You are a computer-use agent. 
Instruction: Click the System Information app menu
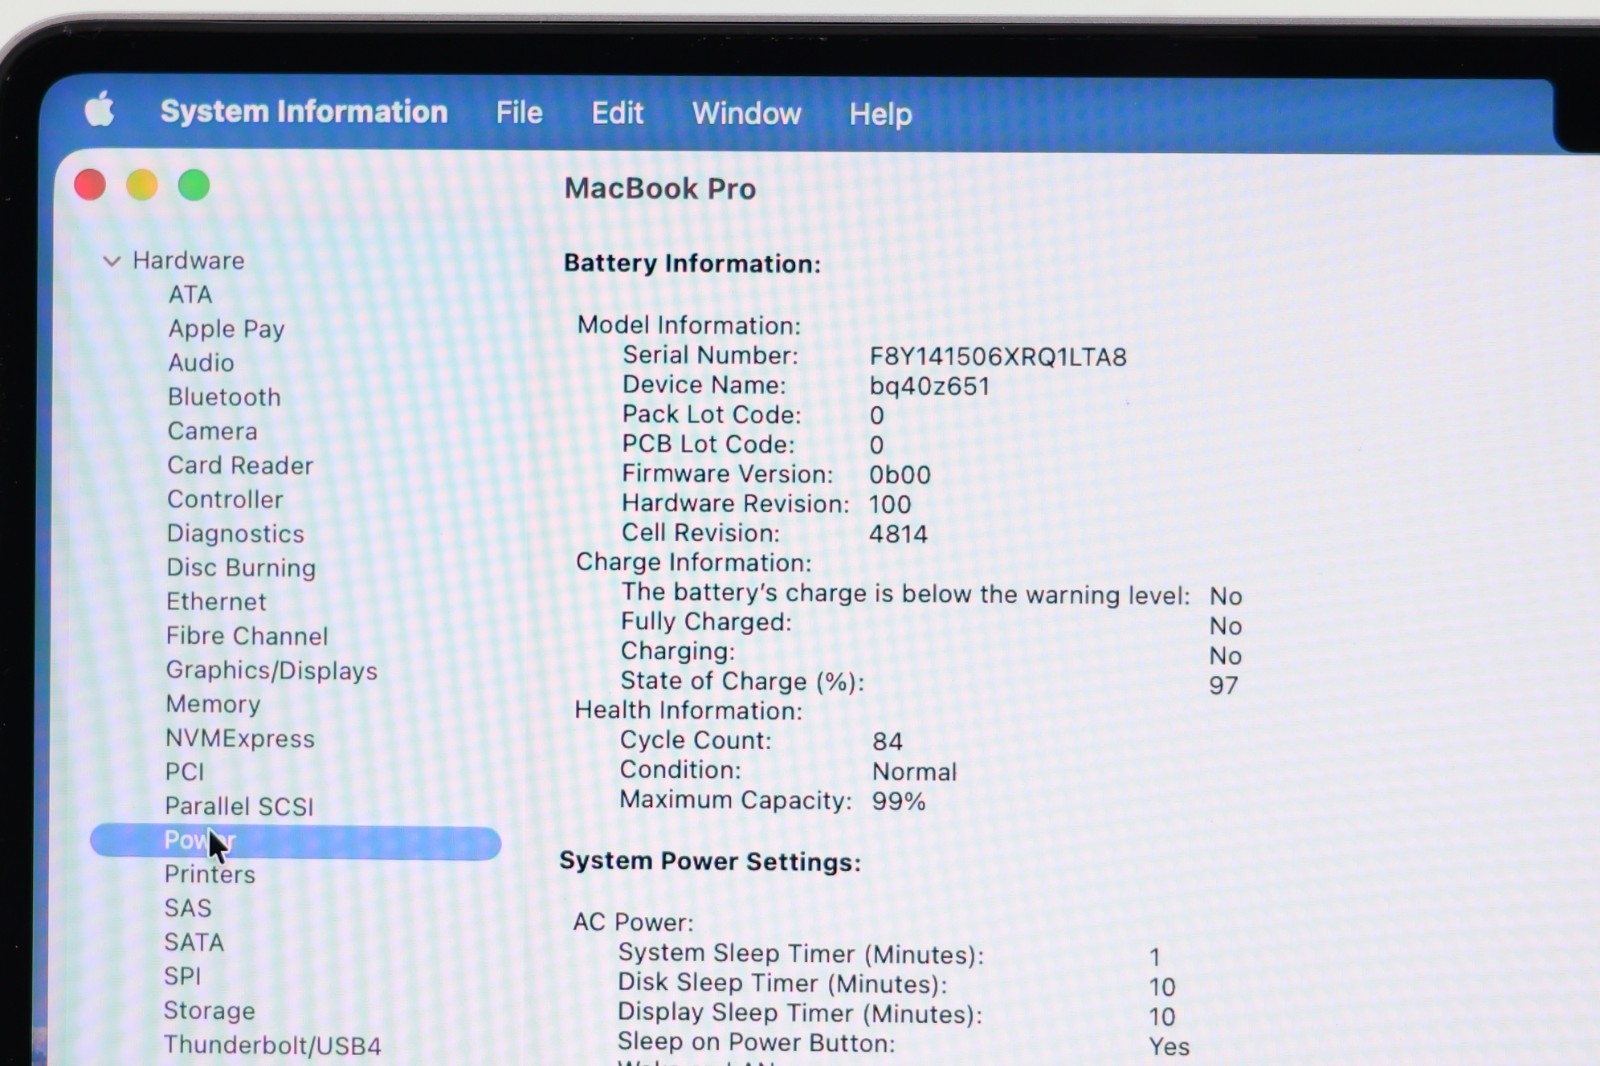click(304, 112)
